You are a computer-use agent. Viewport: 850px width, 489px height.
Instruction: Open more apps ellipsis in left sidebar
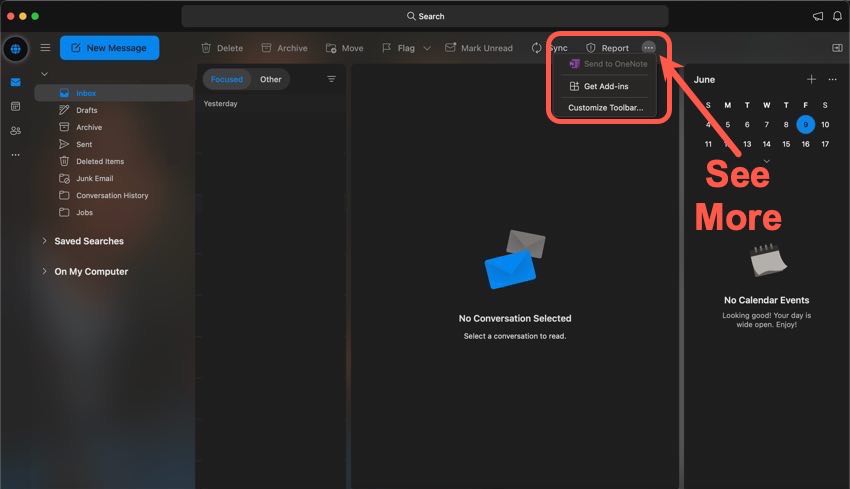click(16, 155)
